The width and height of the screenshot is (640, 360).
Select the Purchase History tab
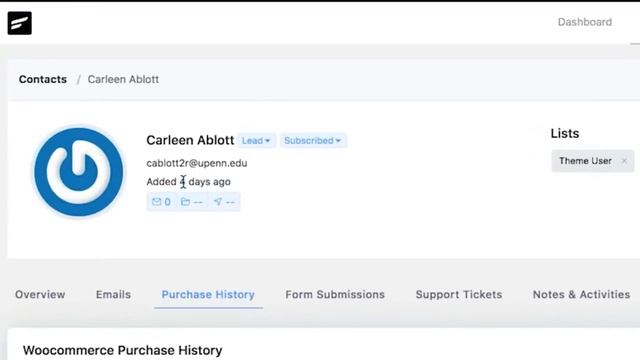click(x=208, y=294)
